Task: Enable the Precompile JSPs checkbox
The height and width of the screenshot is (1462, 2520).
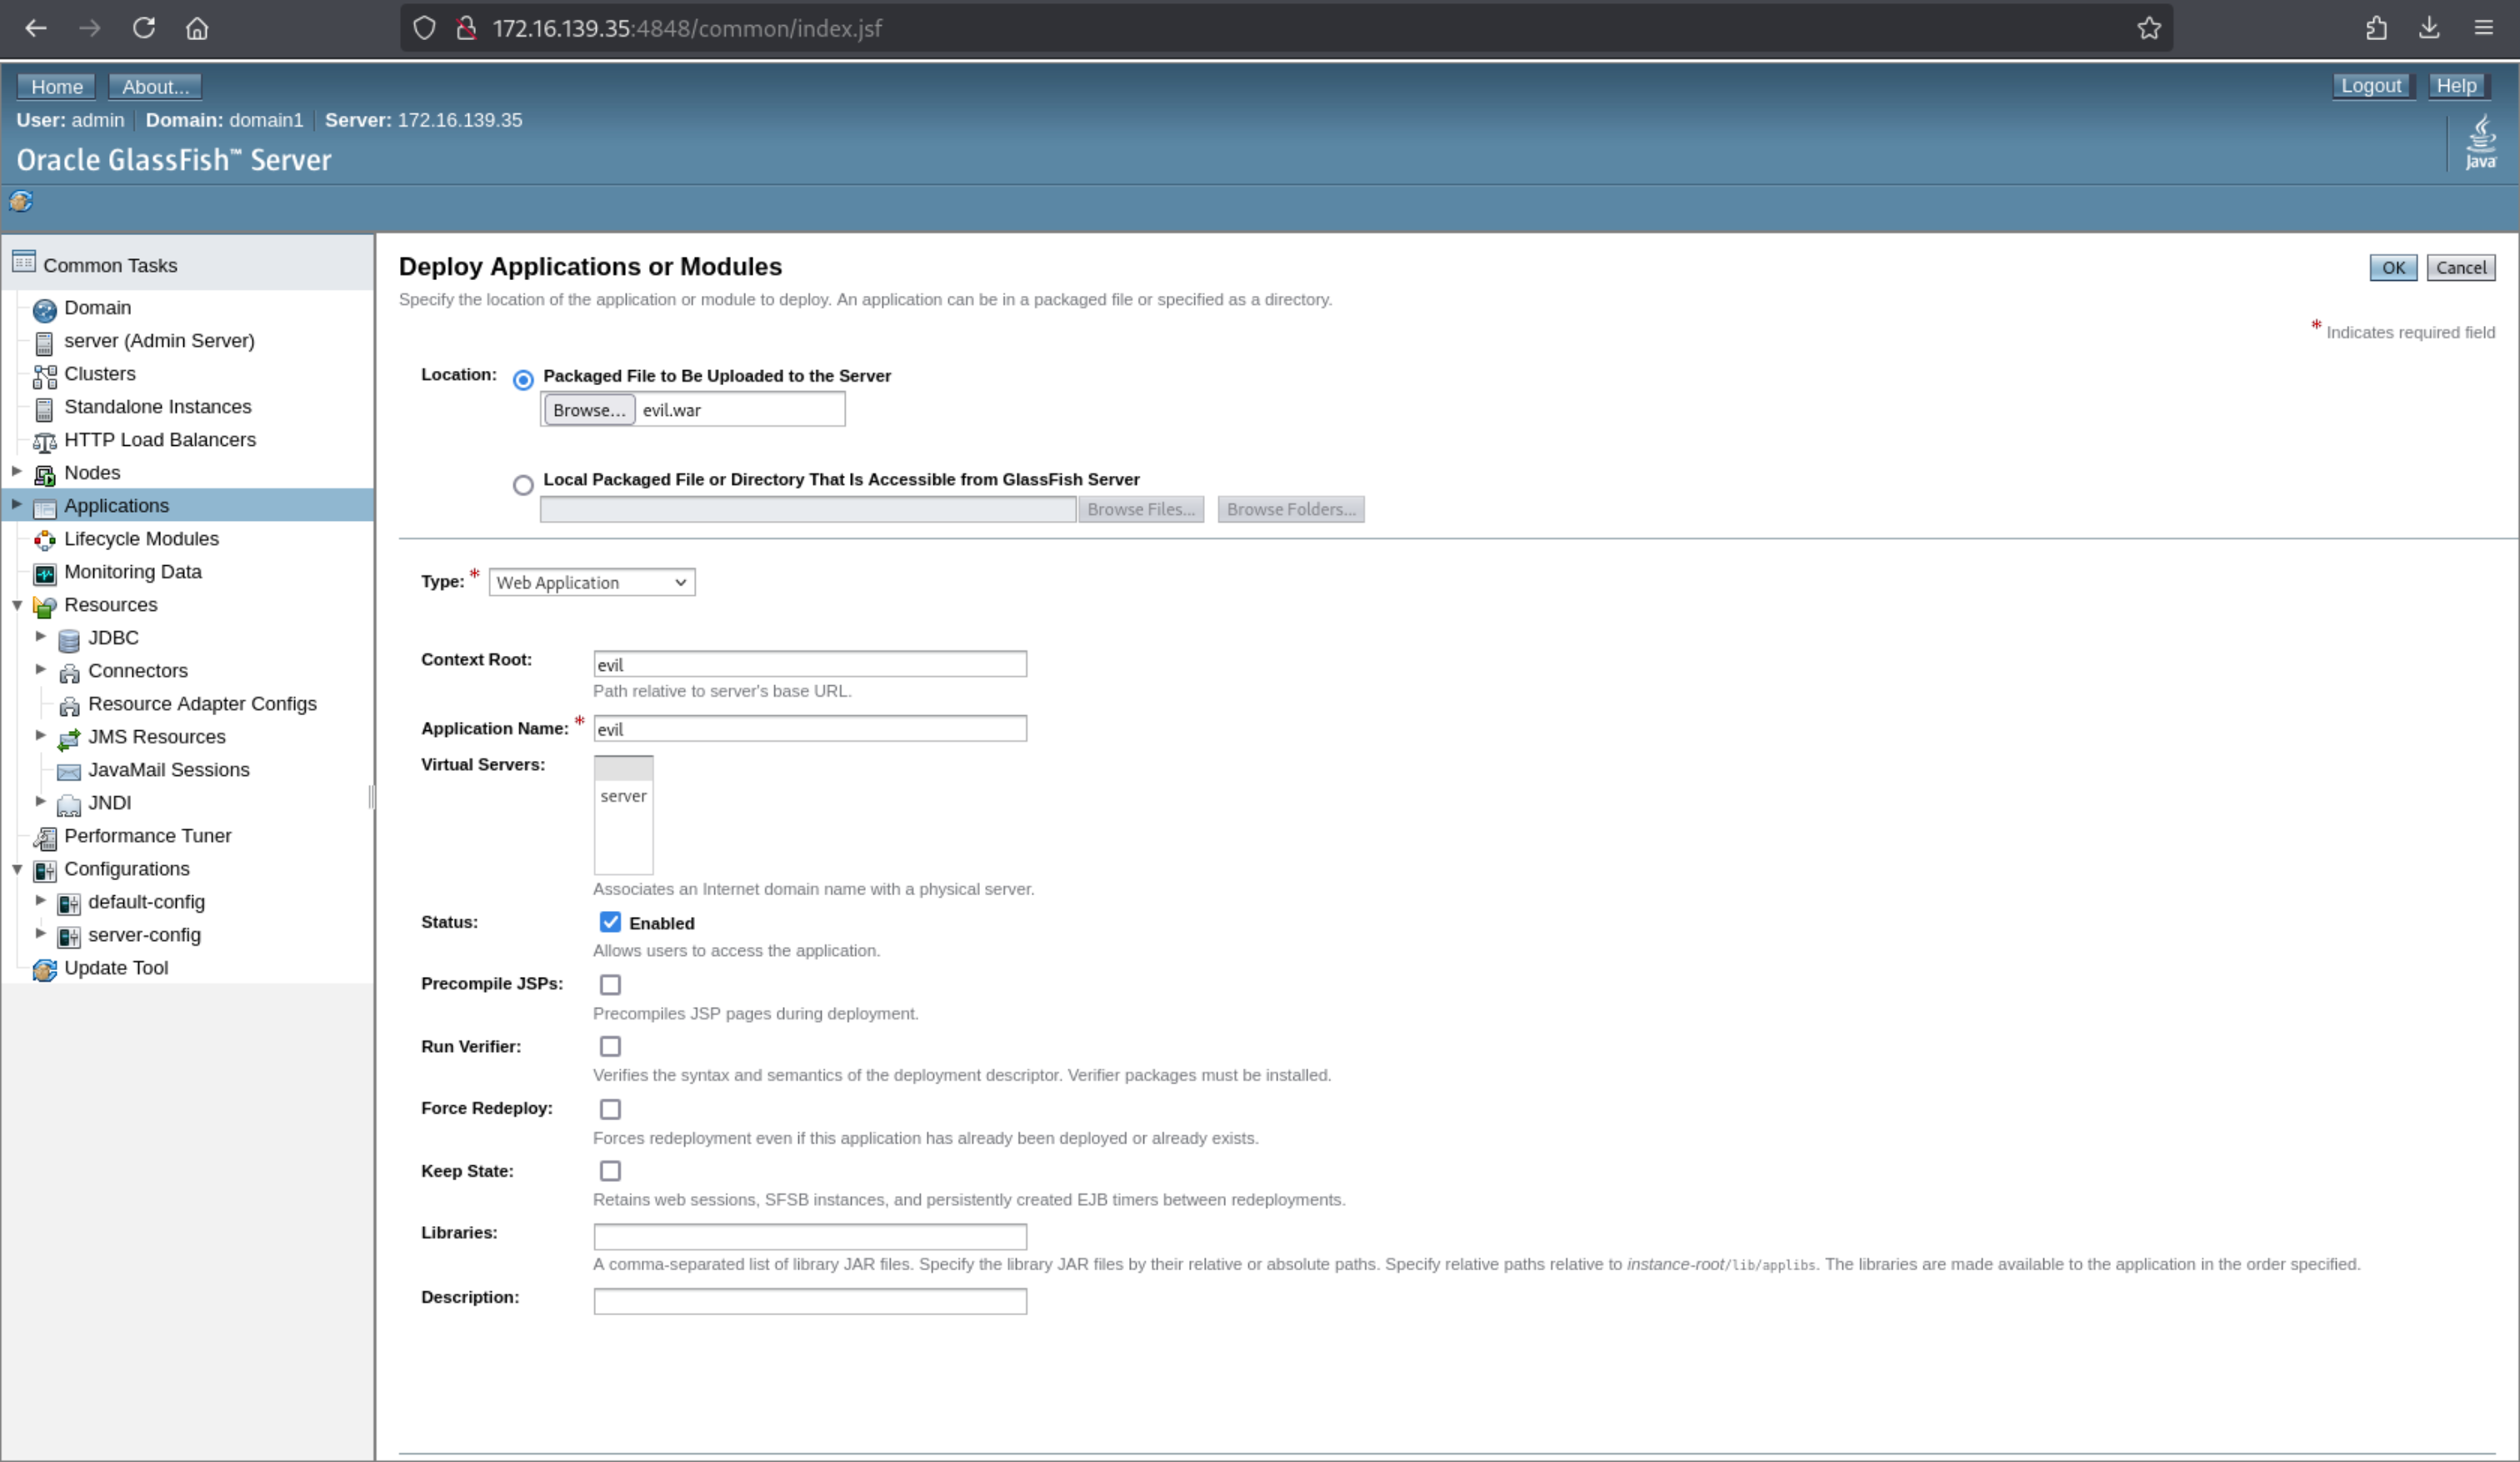Action: point(610,985)
